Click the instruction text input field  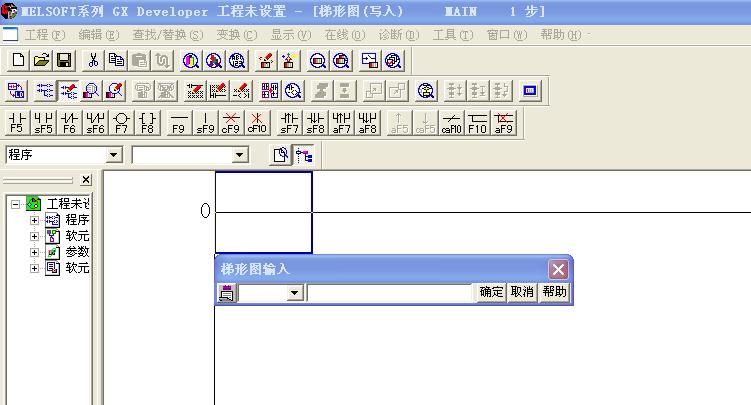[390, 293]
